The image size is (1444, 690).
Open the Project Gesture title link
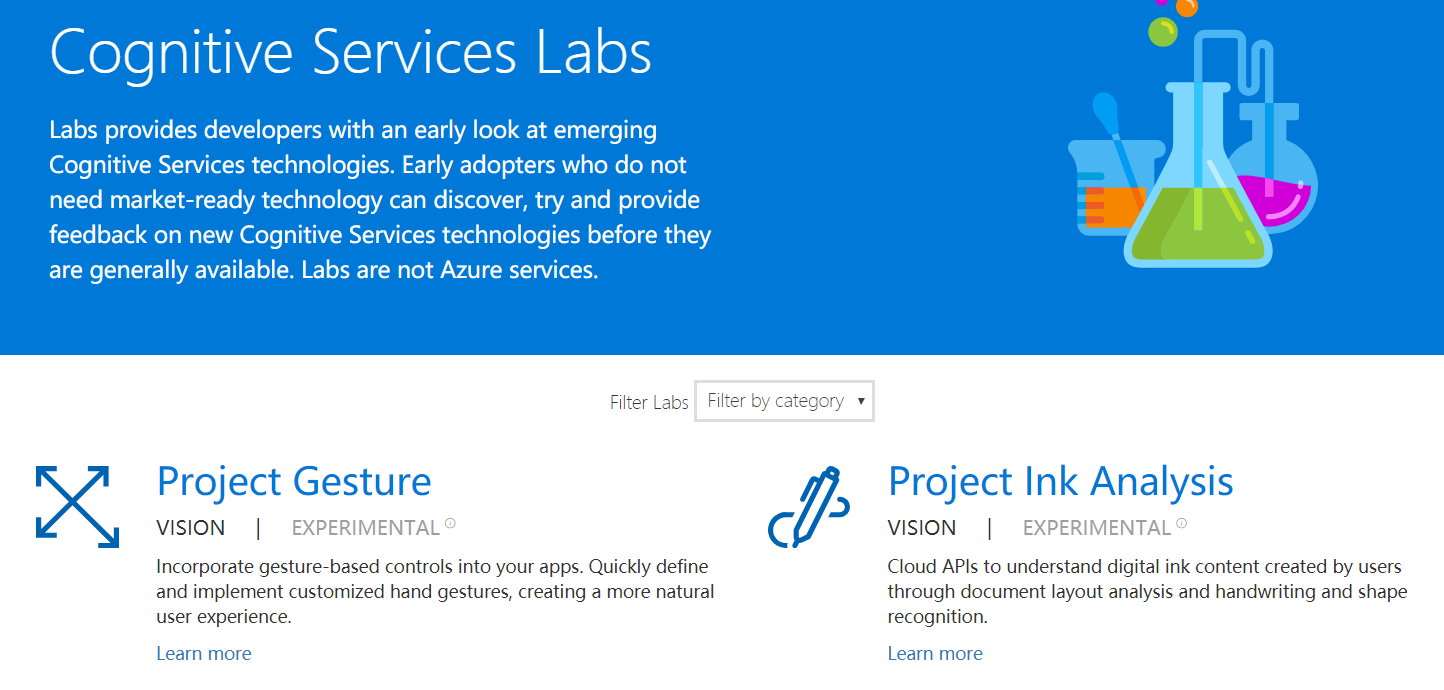pyautogui.click(x=294, y=482)
